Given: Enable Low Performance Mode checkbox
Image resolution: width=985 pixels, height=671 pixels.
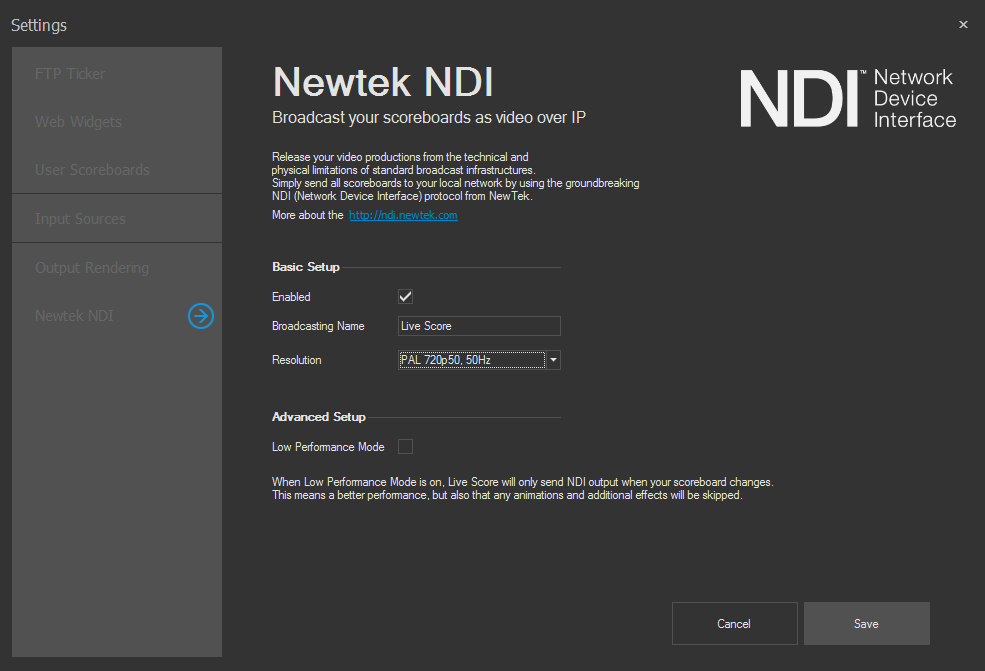Looking at the screenshot, I should [405, 447].
